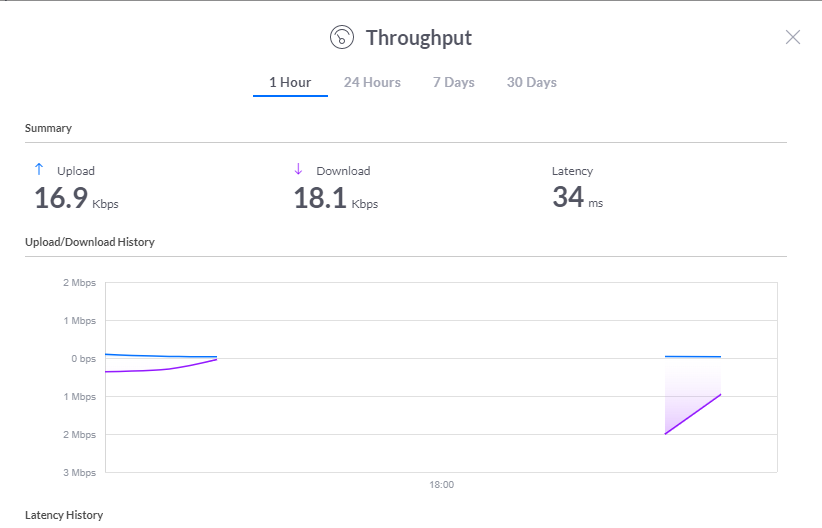The image size is (822, 528).
Task: Switch to the 24 Hours tab
Action: click(372, 82)
